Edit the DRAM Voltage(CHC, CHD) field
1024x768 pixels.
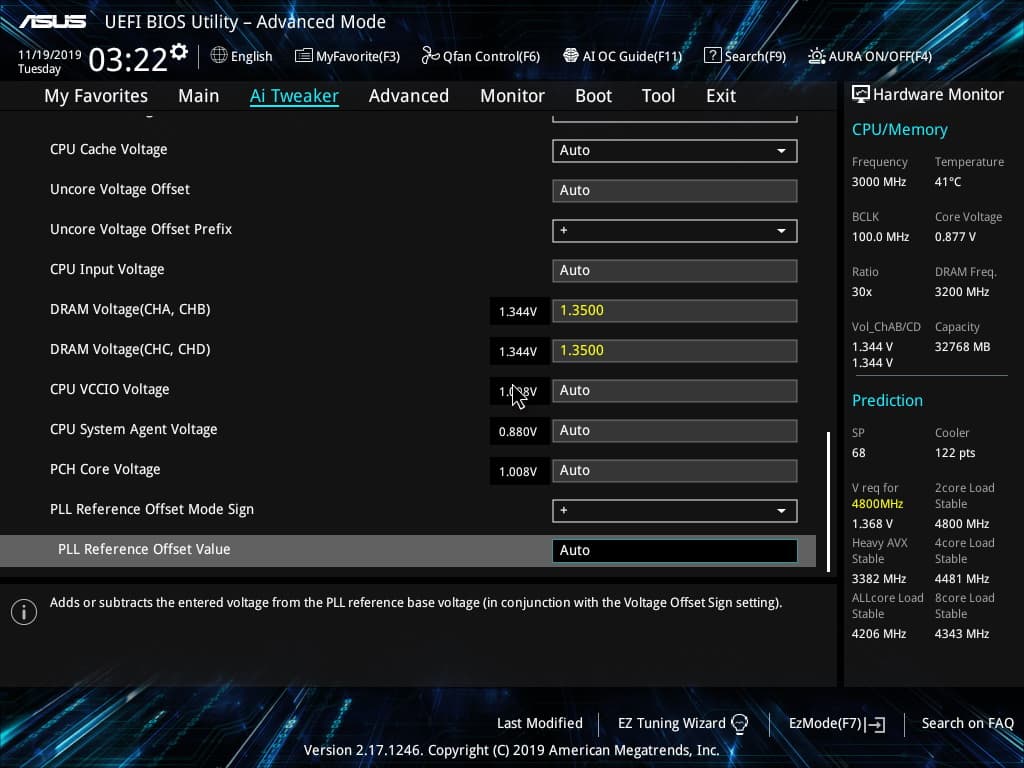click(x=675, y=351)
